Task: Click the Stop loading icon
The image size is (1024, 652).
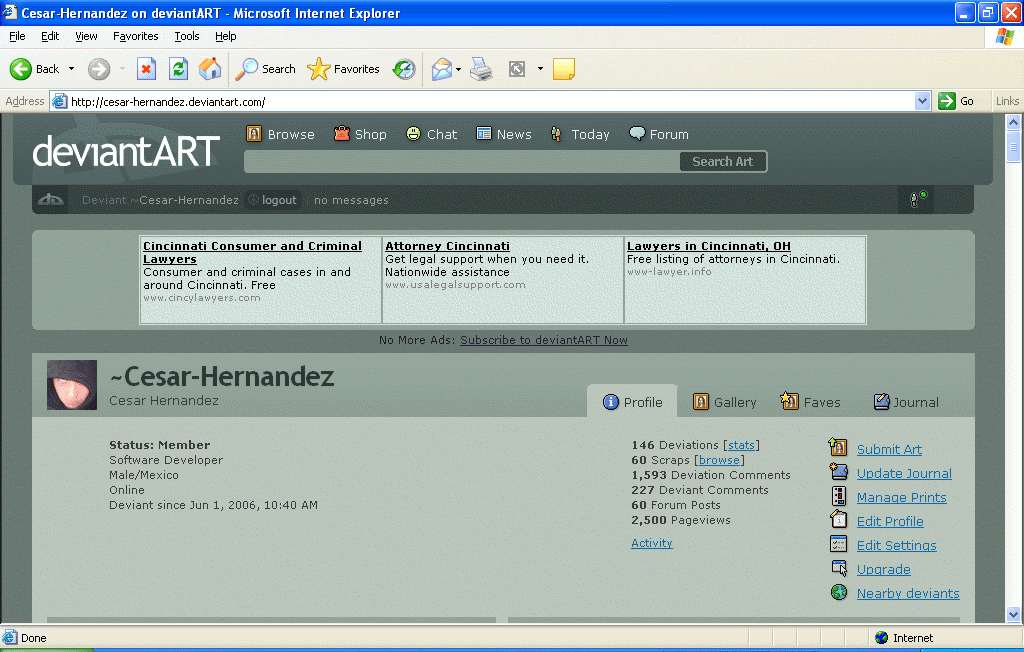Action: click(146, 69)
